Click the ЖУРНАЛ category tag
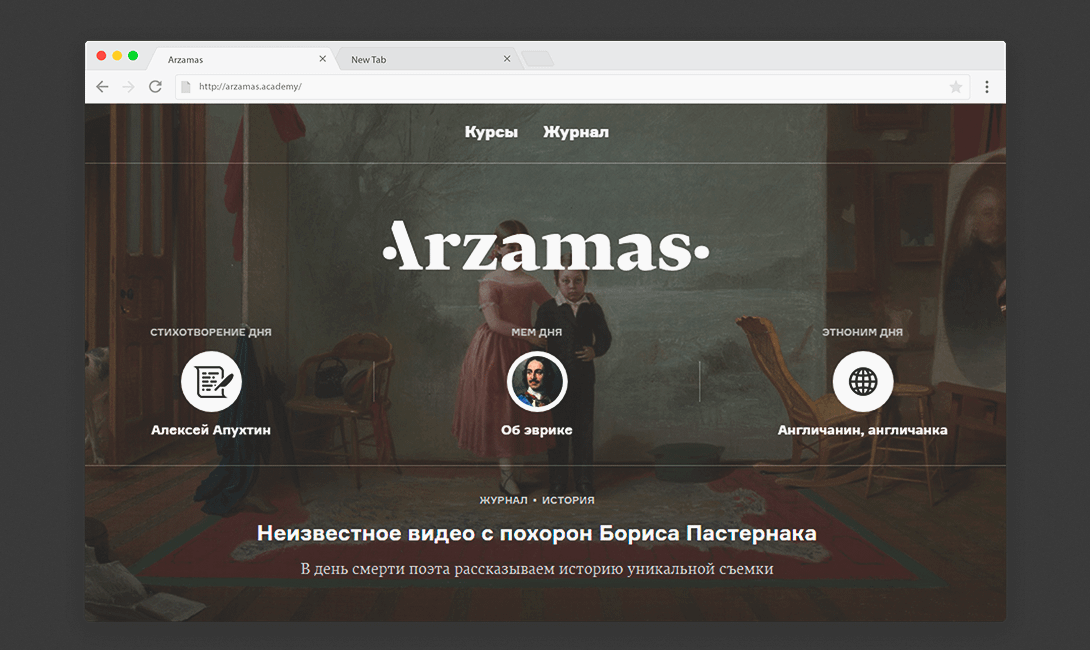 pyautogui.click(x=503, y=501)
